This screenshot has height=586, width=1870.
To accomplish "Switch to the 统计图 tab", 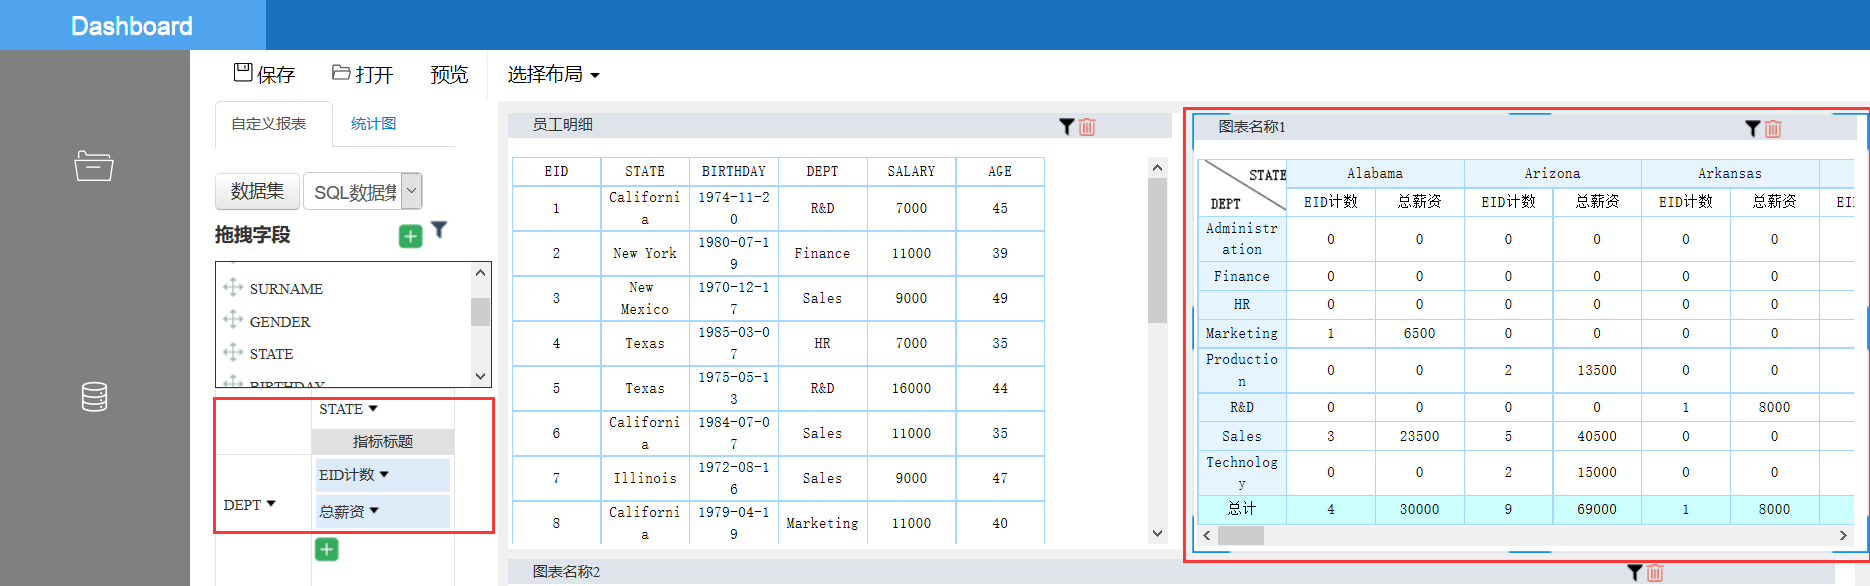I will click(x=373, y=124).
